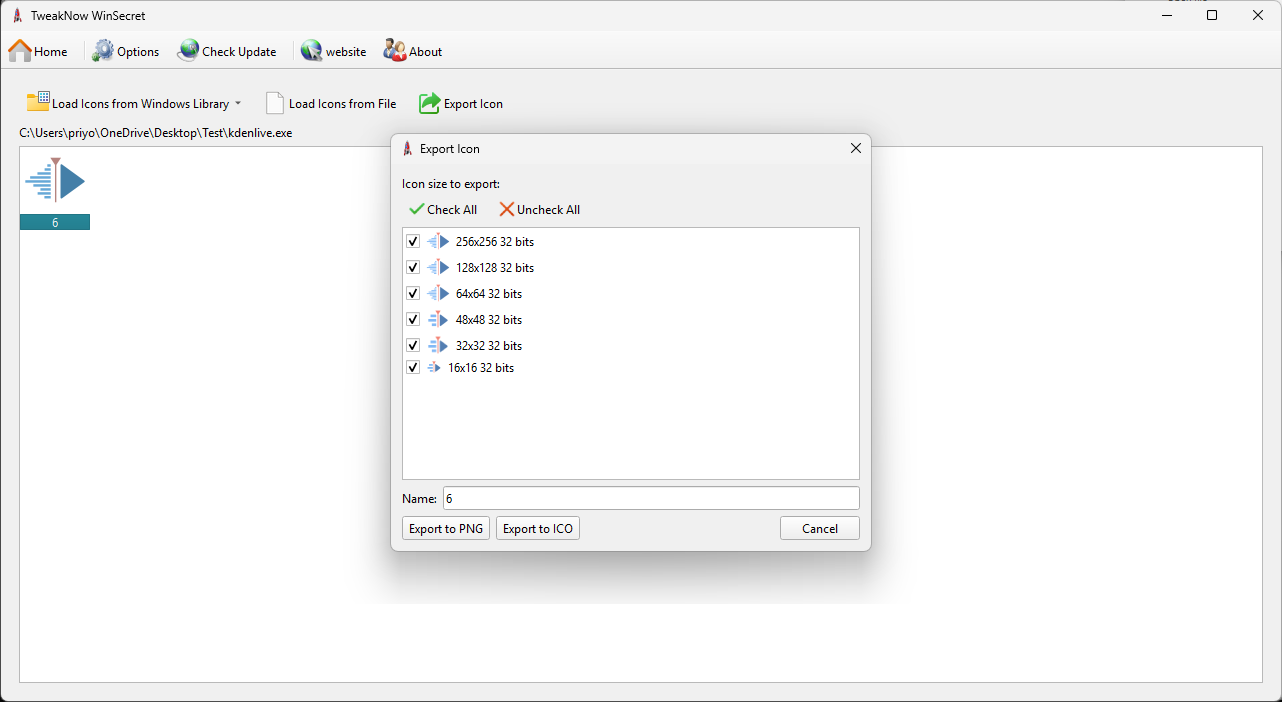Disable the 16x16 32 bits checkbox
The width and height of the screenshot is (1282, 702).
(413, 368)
